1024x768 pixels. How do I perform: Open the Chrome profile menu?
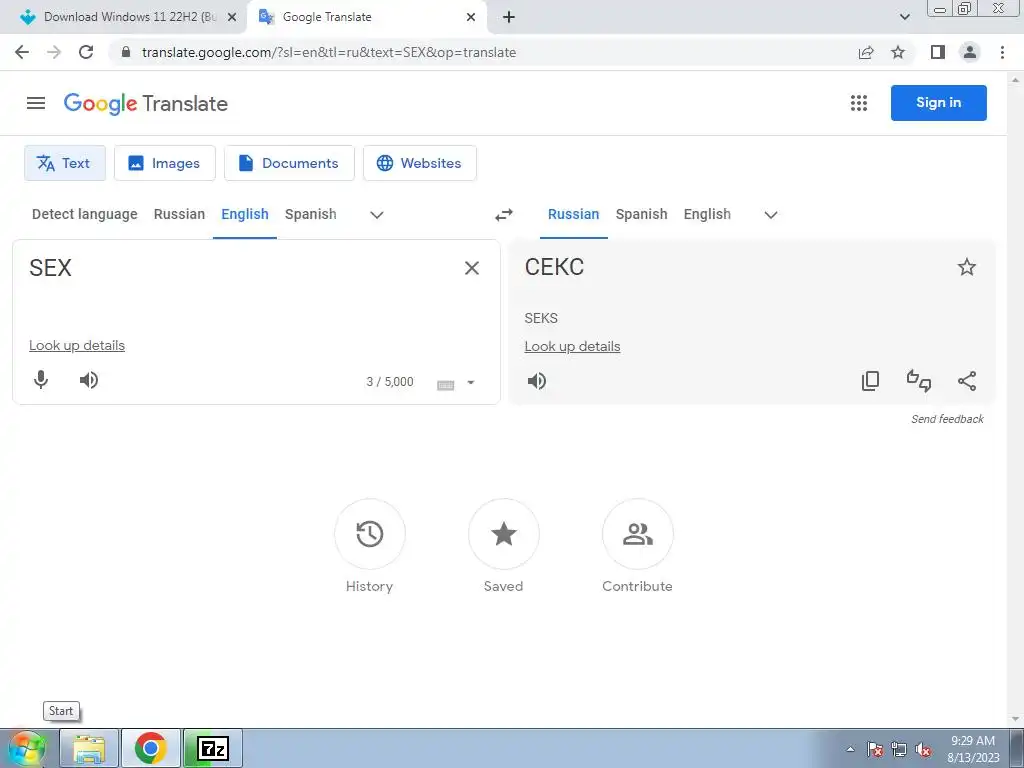pos(970,52)
